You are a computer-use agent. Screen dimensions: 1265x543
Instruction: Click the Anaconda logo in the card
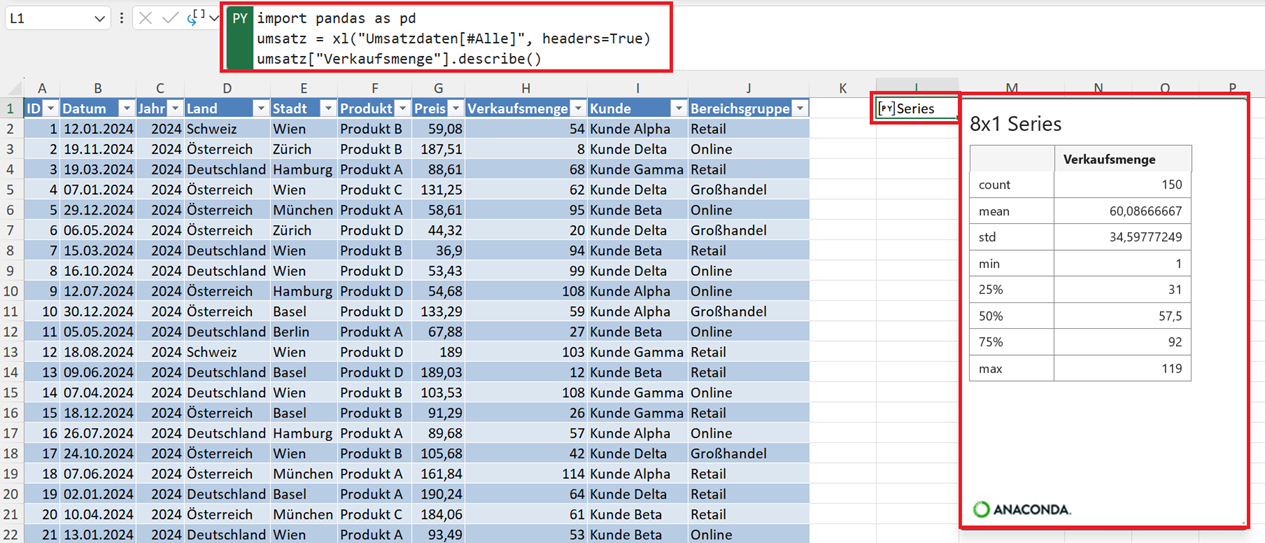(x=1022, y=509)
